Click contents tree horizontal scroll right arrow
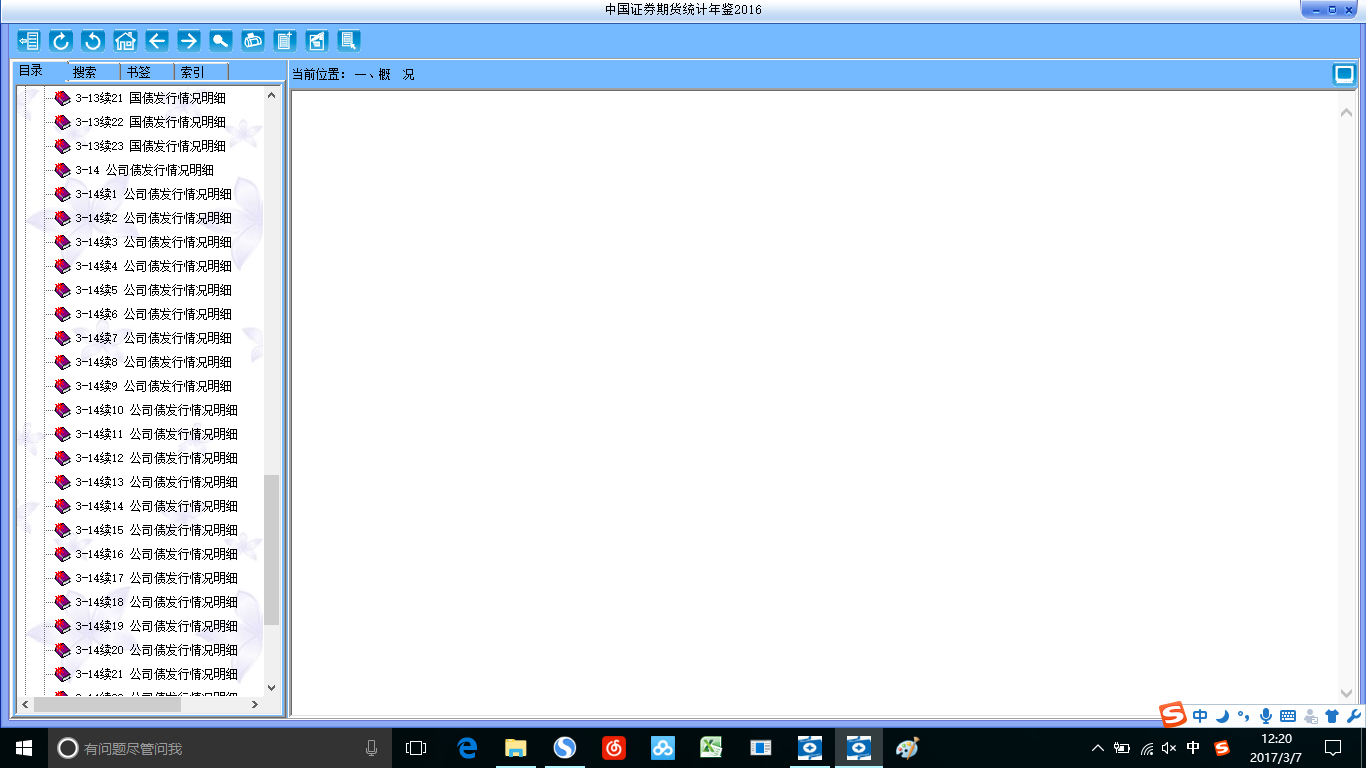This screenshot has width=1366, height=768. click(x=255, y=704)
